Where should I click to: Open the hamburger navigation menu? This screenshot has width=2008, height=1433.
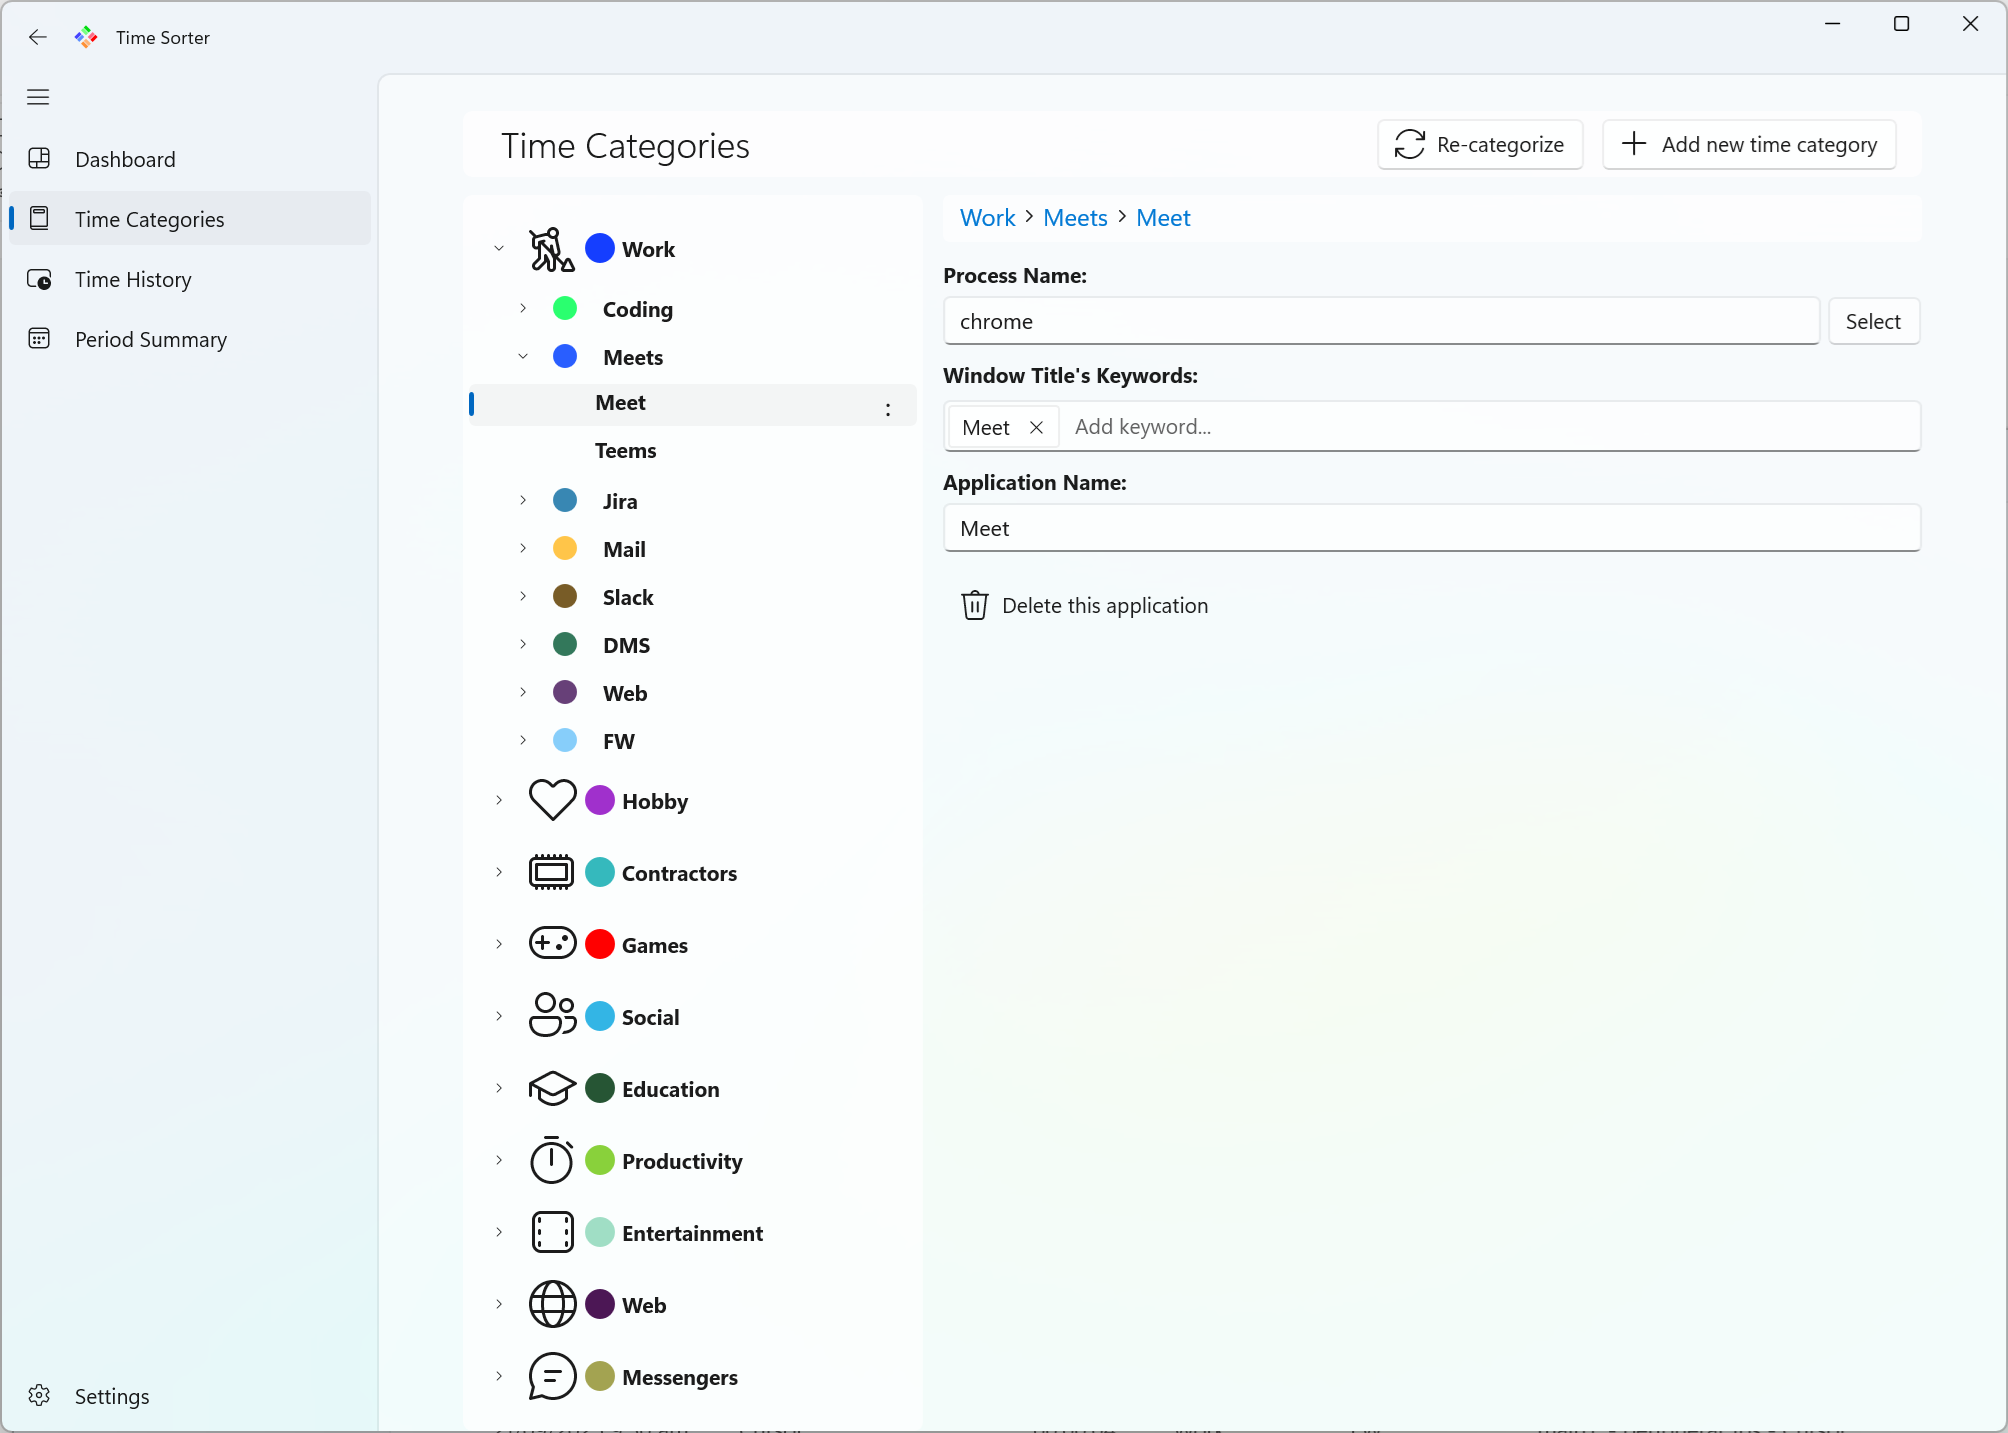(38, 97)
